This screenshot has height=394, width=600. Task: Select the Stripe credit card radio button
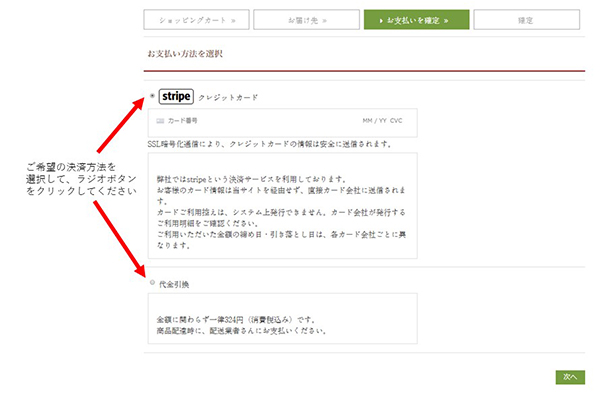point(152,96)
